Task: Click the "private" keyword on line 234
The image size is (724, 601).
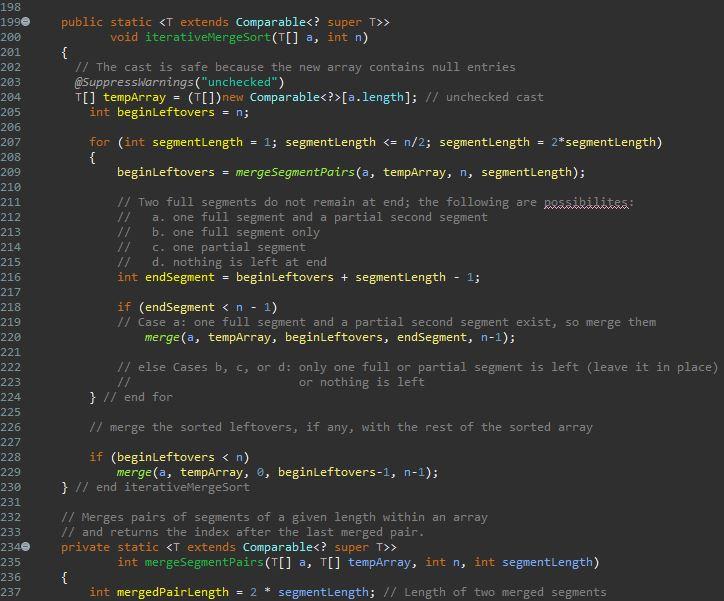Action: coord(85,547)
